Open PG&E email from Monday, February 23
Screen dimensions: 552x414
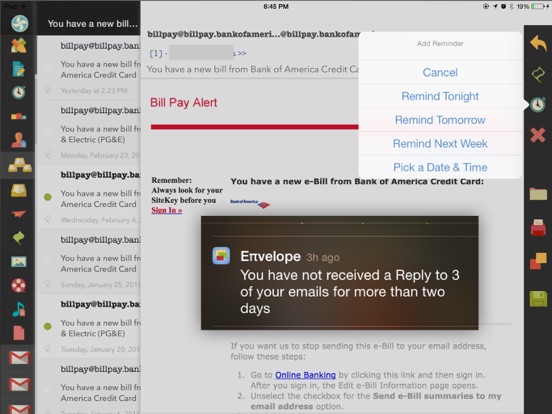click(x=89, y=132)
